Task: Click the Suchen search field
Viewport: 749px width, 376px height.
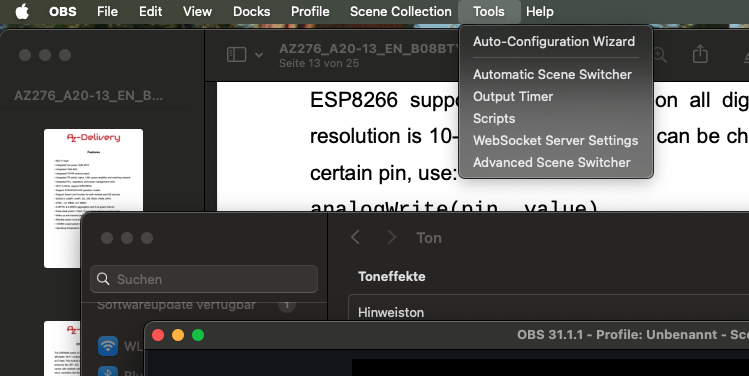Action: pyautogui.click(x=204, y=279)
